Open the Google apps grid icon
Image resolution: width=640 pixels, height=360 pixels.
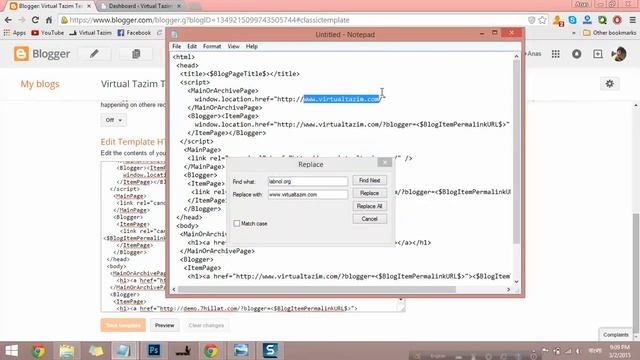tap(556, 54)
